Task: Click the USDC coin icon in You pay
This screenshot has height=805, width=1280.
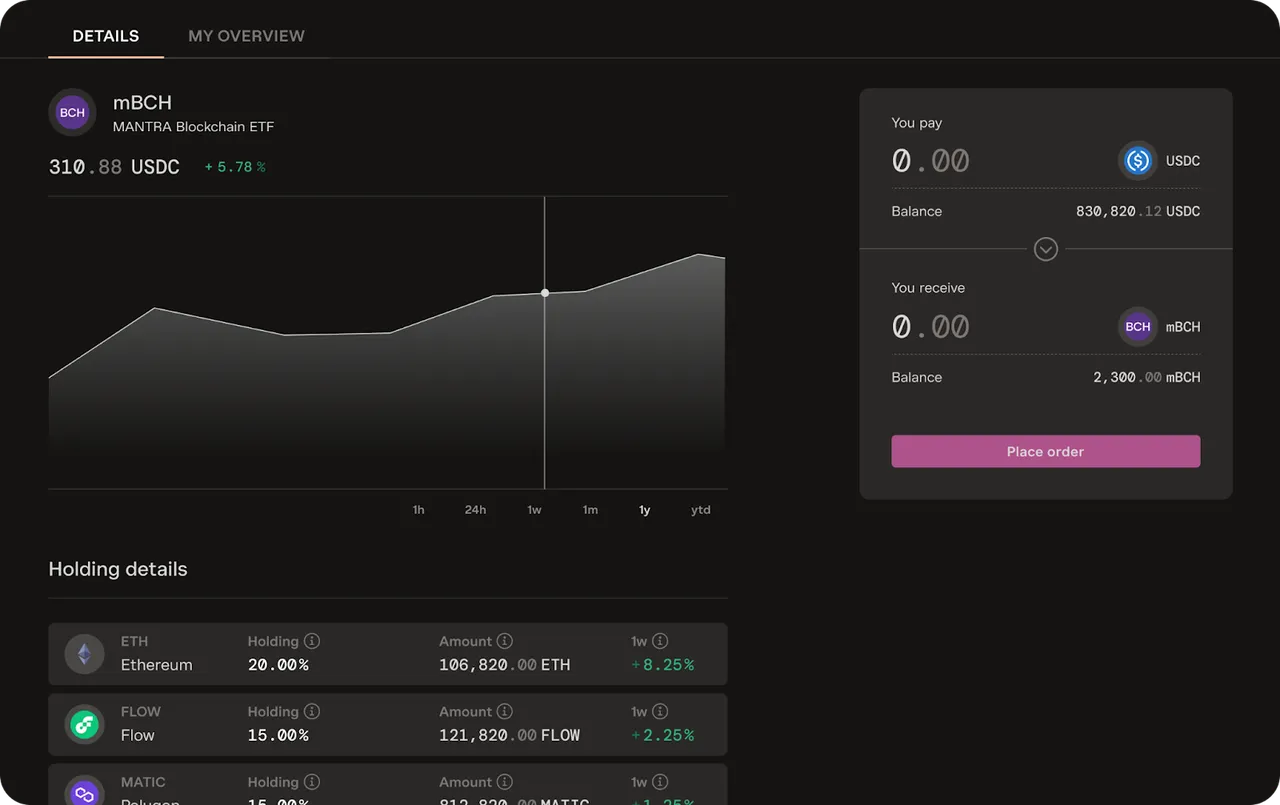Action: click(x=1138, y=161)
